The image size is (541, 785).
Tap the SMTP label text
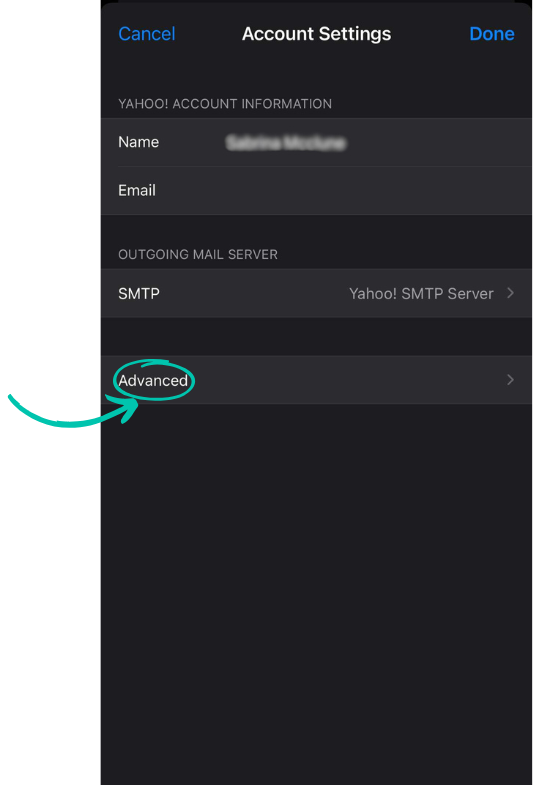pyautogui.click(x=139, y=293)
